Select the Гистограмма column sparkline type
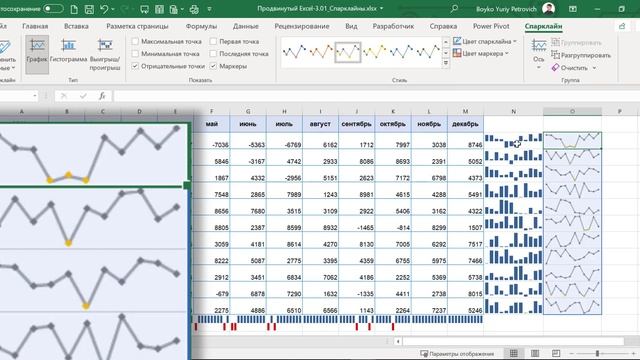The height and width of the screenshot is (360, 640). [69, 51]
